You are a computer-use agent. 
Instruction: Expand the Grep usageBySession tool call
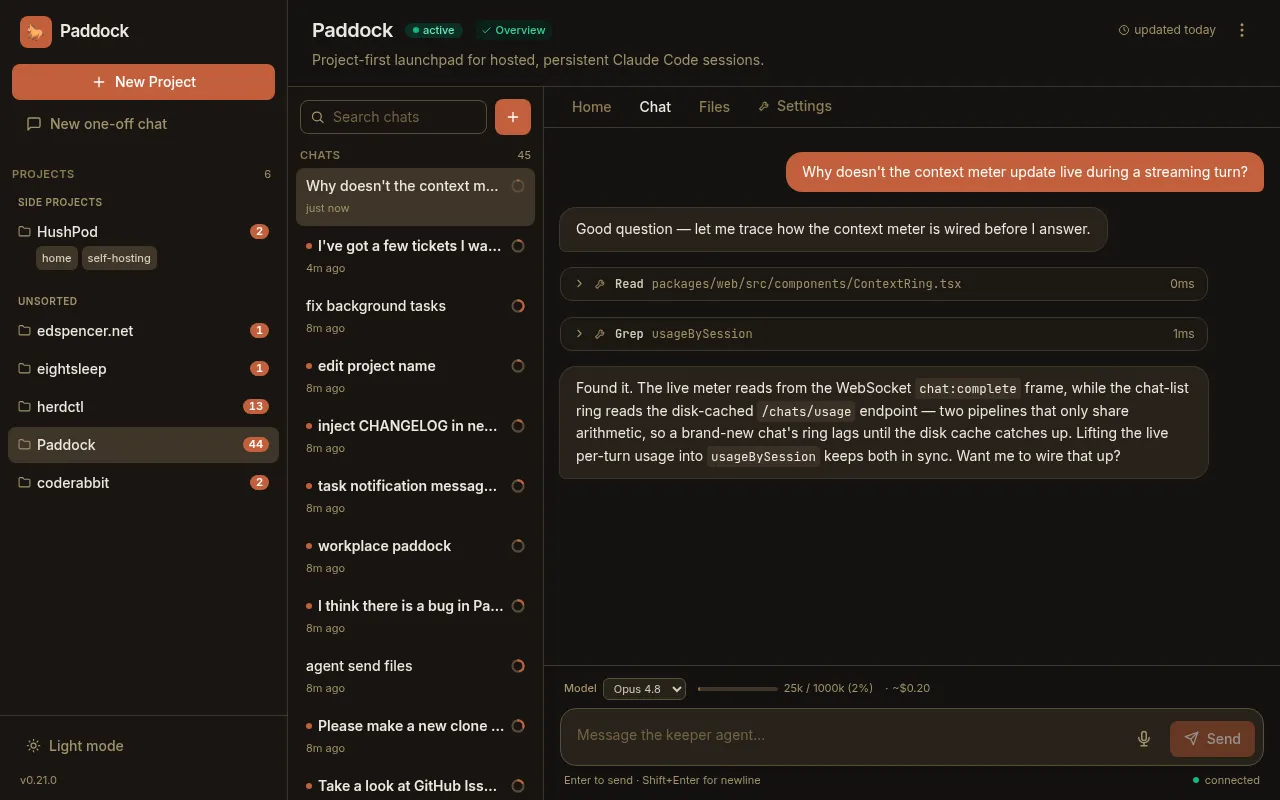[884, 334]
